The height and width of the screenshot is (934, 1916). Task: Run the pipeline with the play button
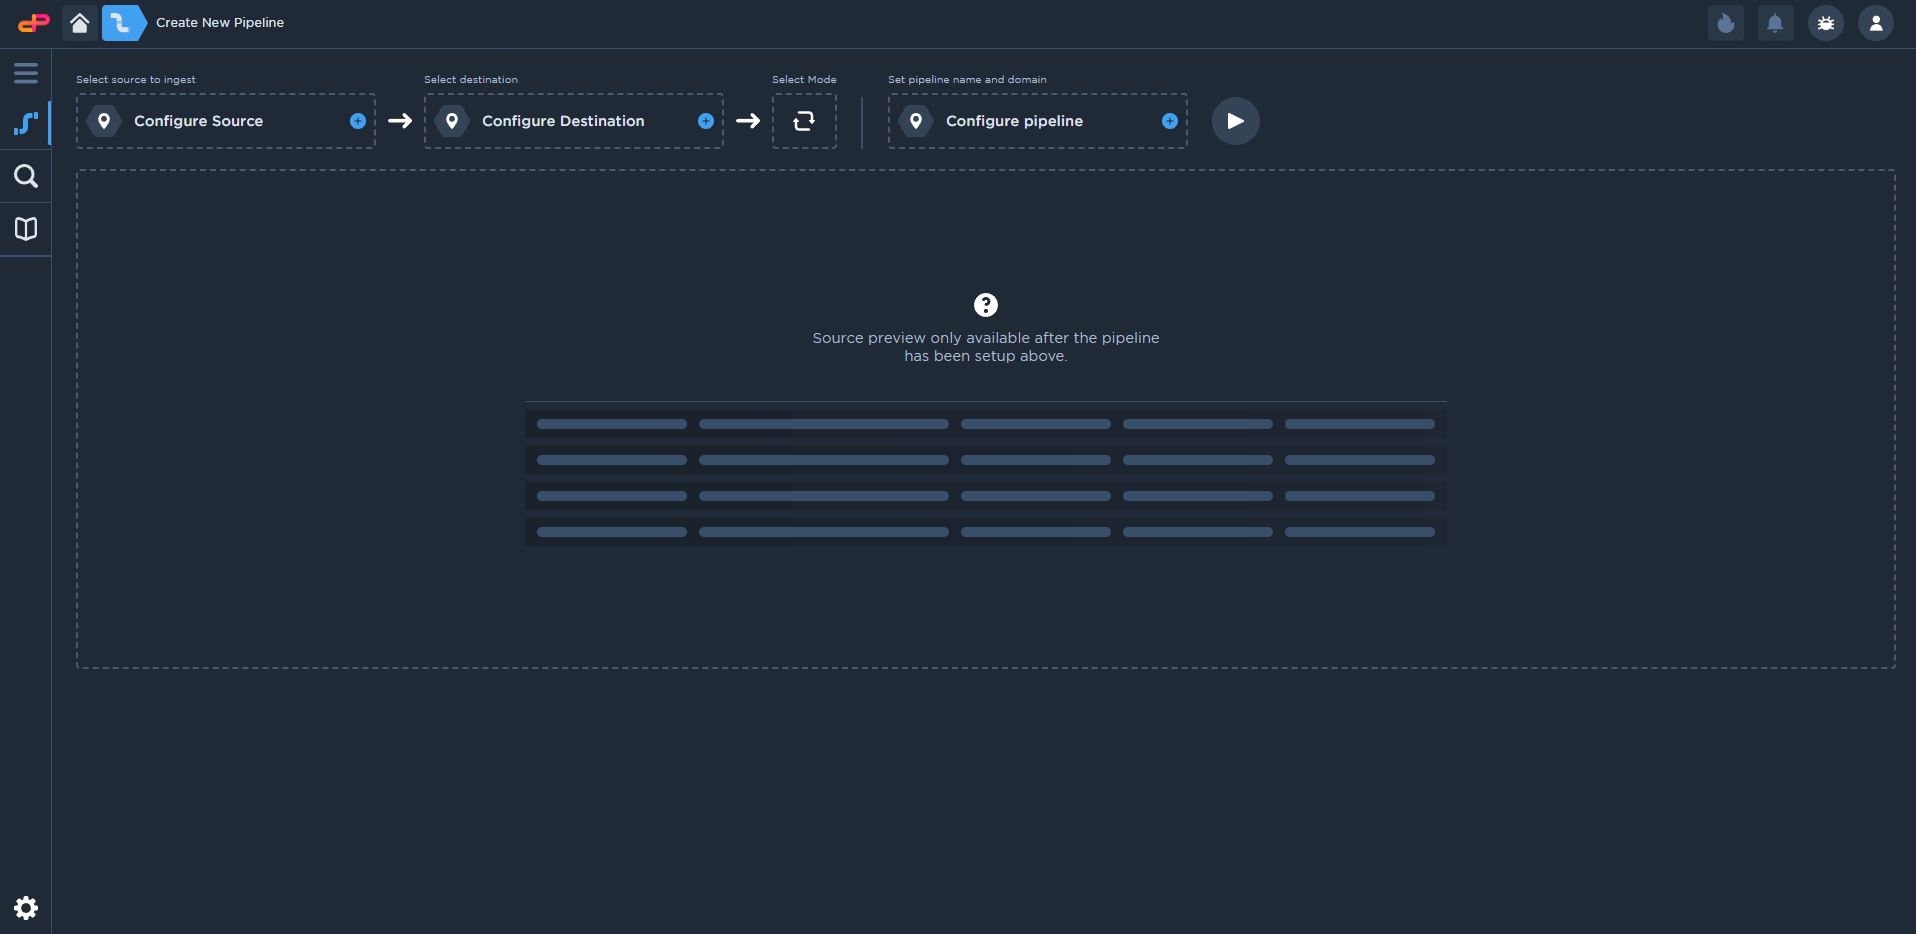click(x=1235, y=121)
